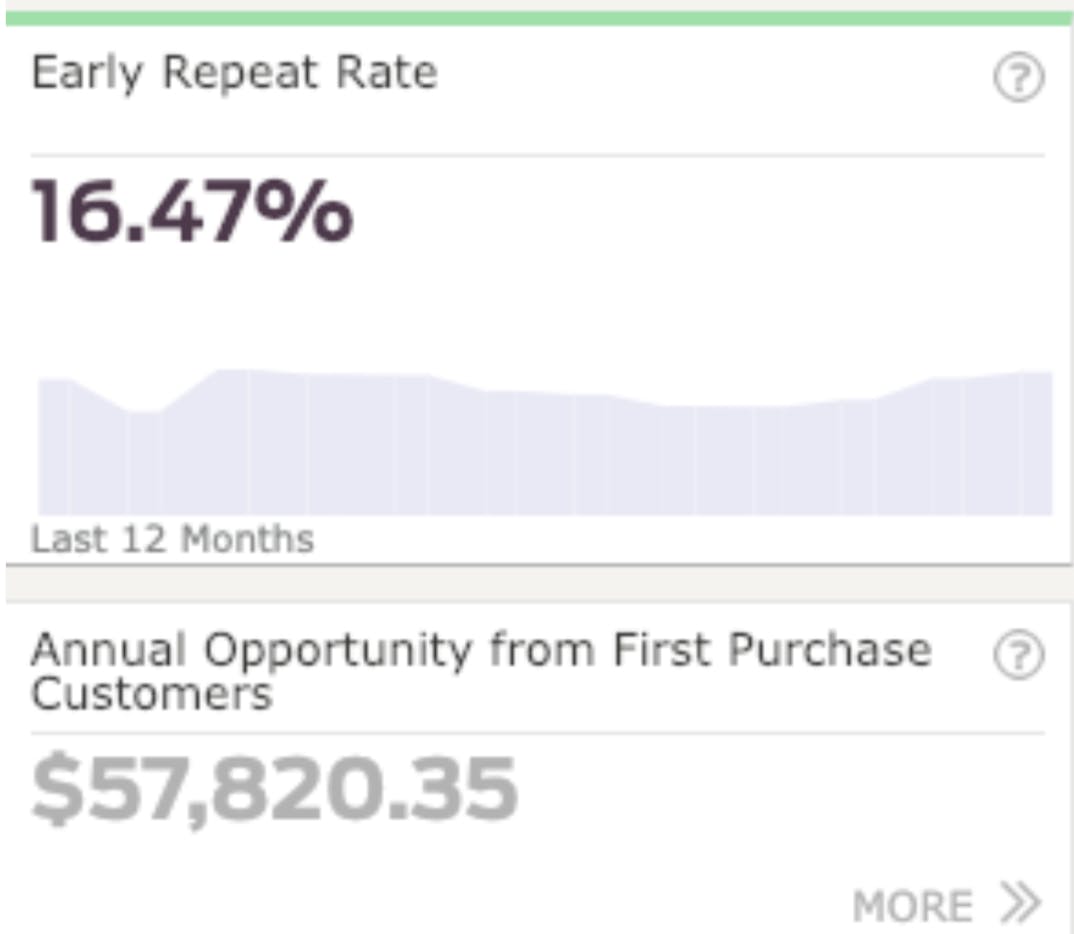Open the MORE link
This screenshot has width=1074, height=934.
912,906
